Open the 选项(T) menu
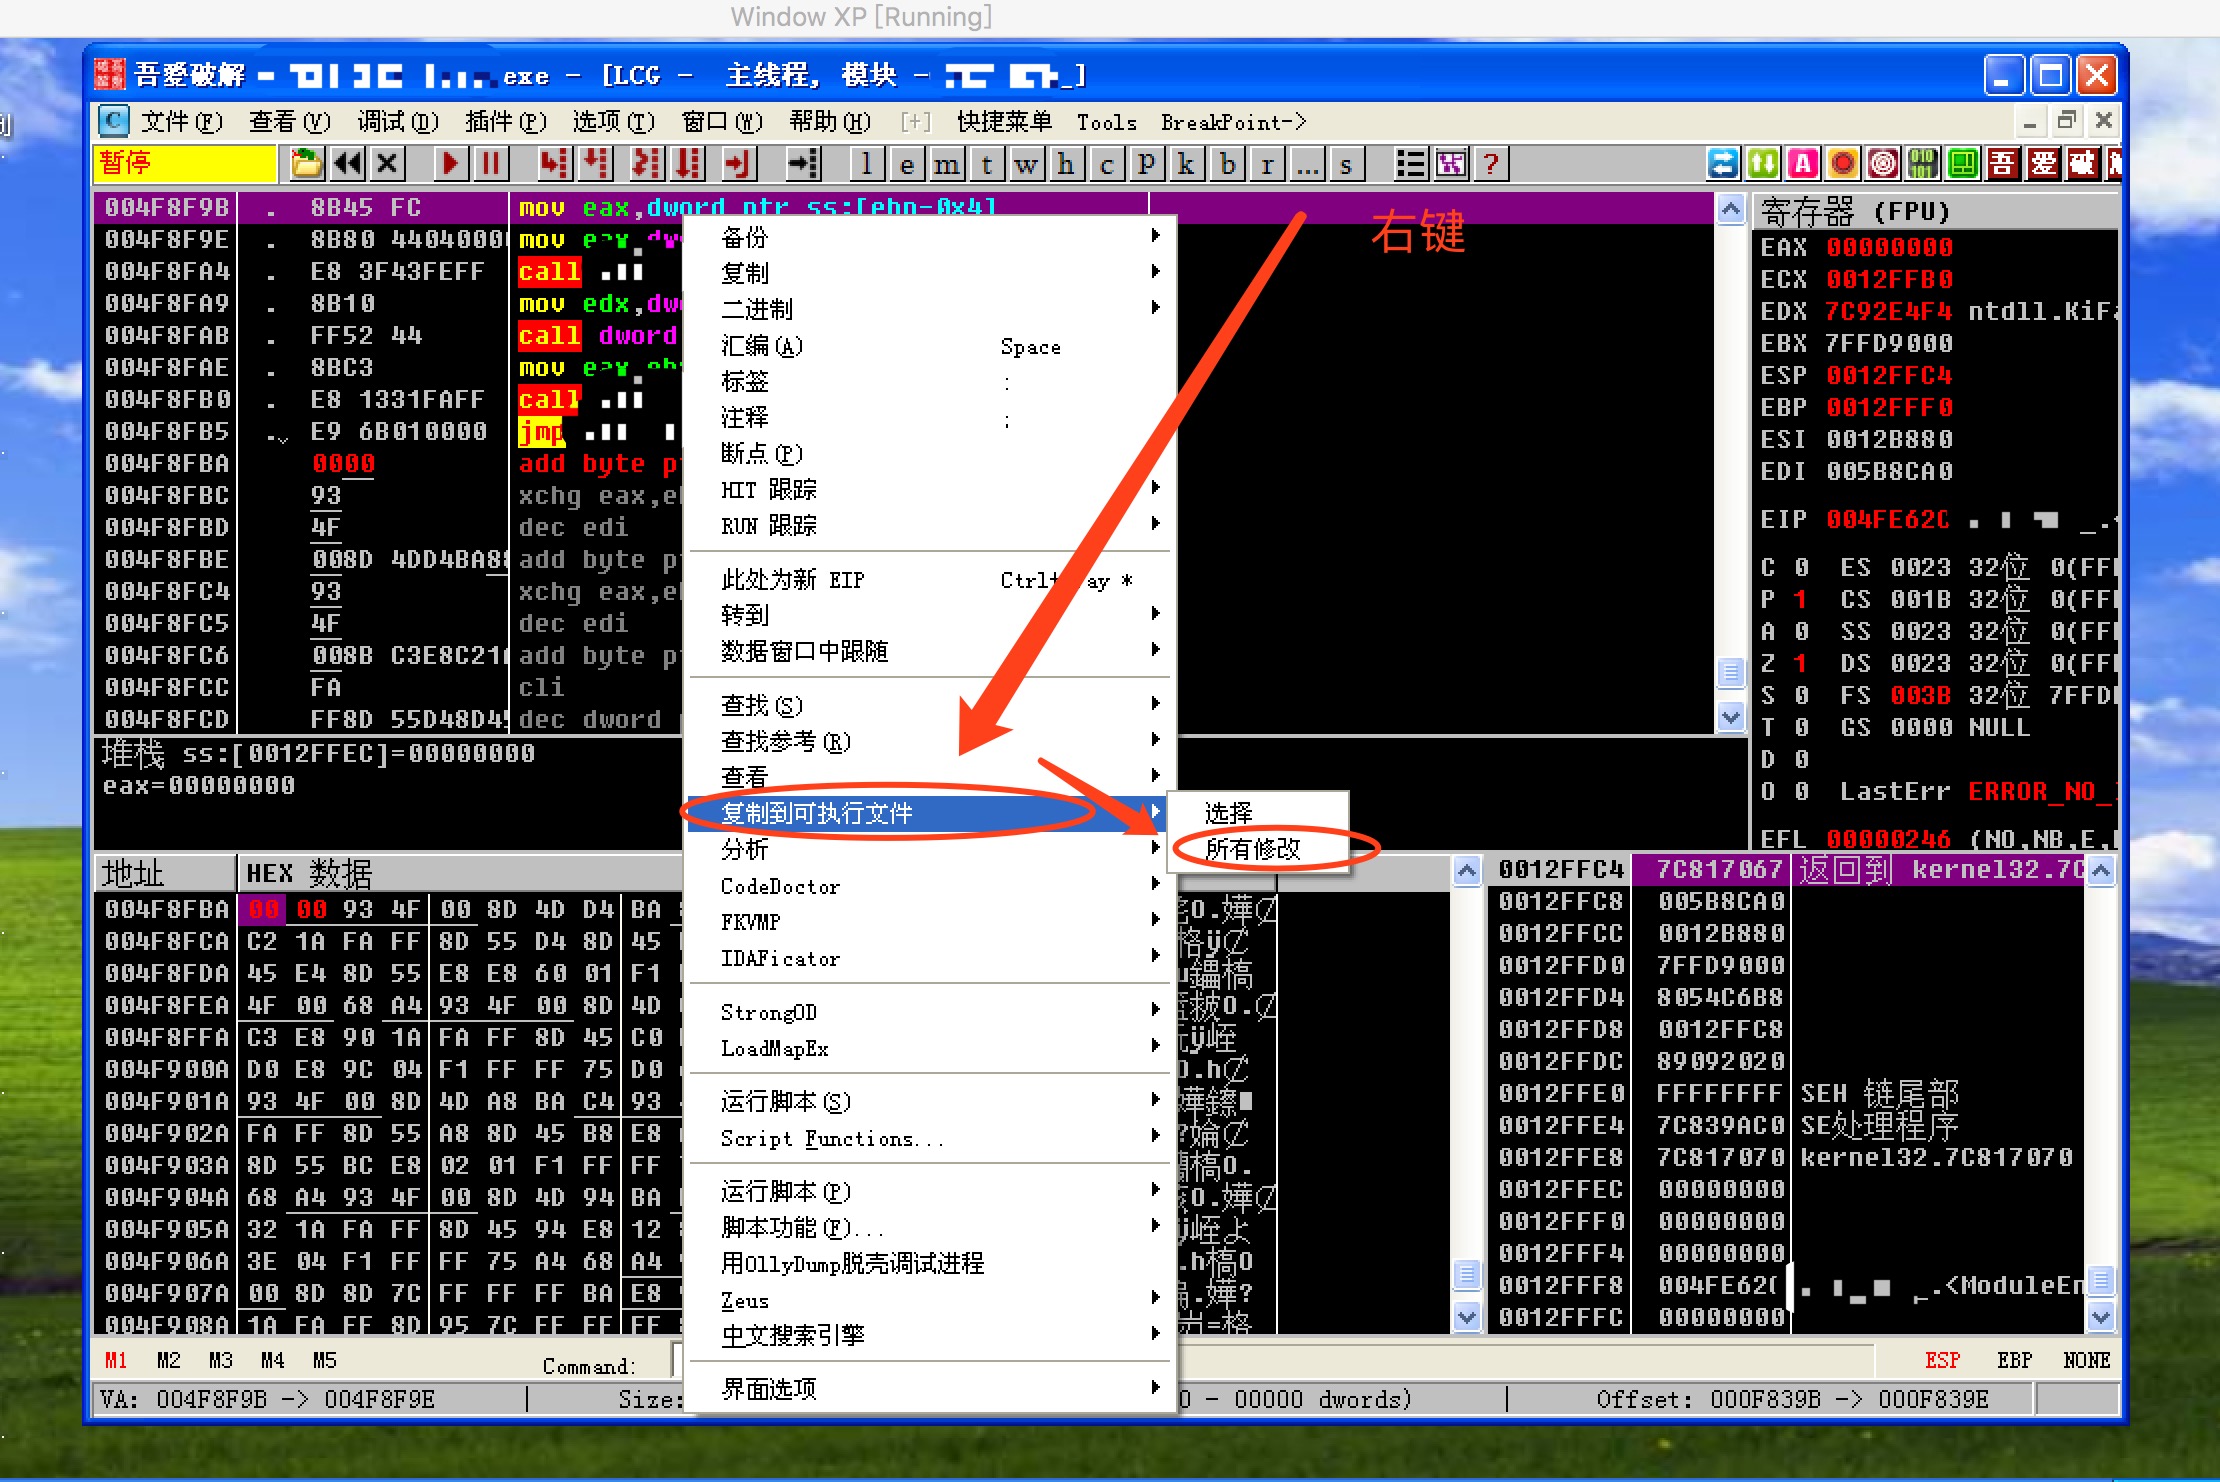The width and height of the screenshot is (2220, 1482). (x=613, y=122)
